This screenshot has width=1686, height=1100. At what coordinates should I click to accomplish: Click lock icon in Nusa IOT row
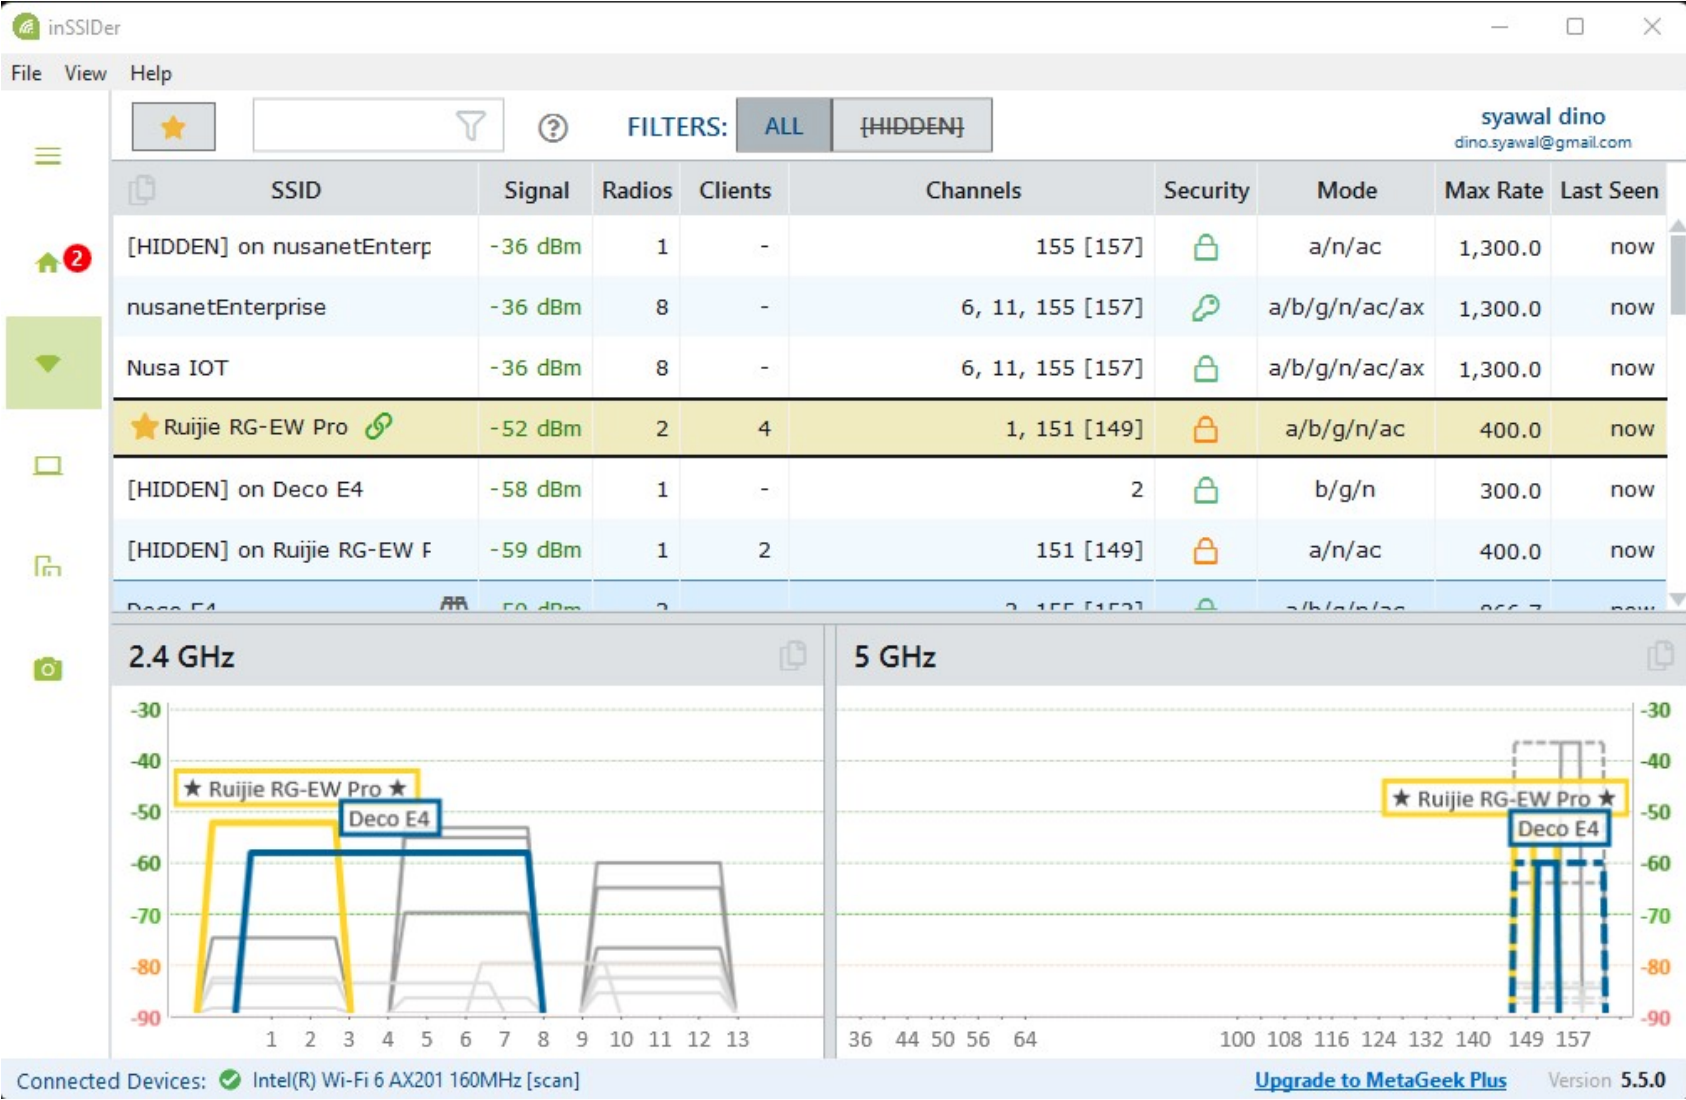[x=1206, y=368]
